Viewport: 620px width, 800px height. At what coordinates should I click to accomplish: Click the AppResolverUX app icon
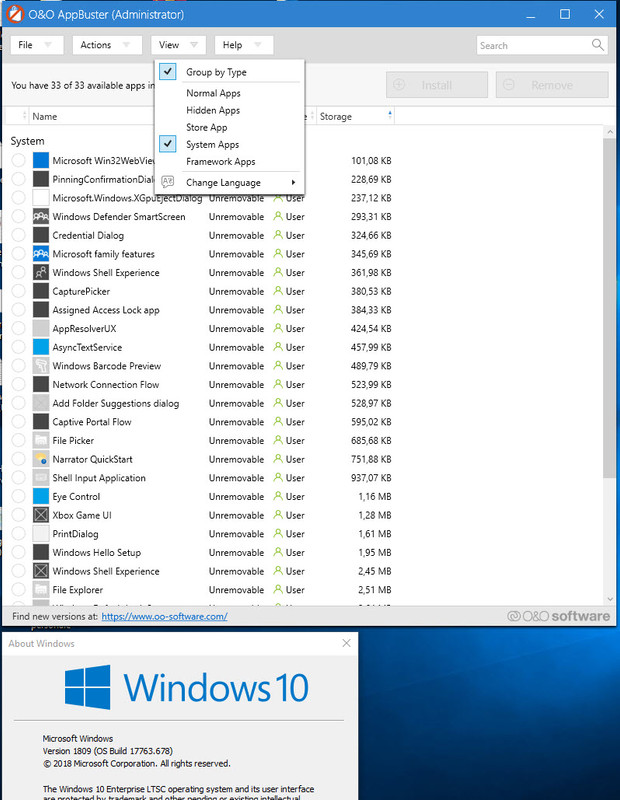point(41,329)
